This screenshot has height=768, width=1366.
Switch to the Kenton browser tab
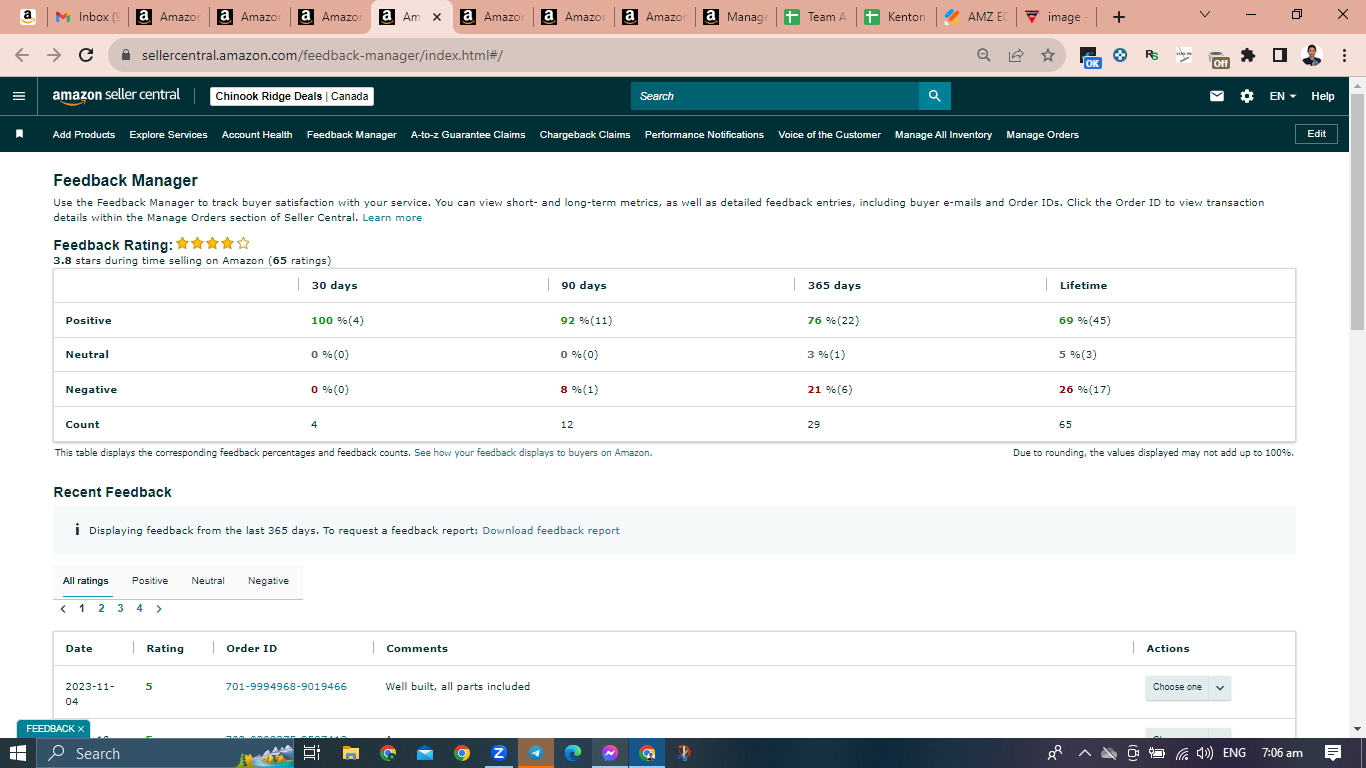point(897,17)
